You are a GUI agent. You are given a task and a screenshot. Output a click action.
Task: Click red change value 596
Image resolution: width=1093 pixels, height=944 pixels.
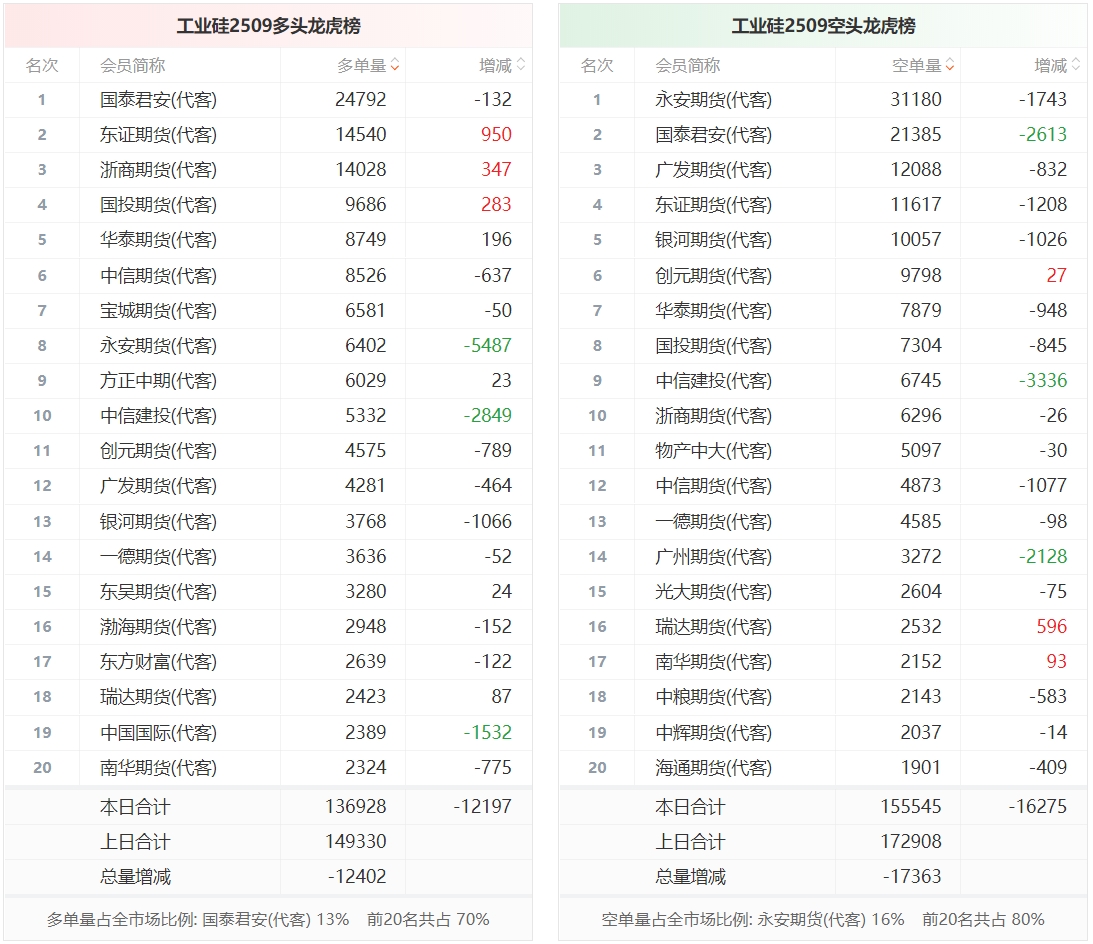click(x=1052, y=626)
